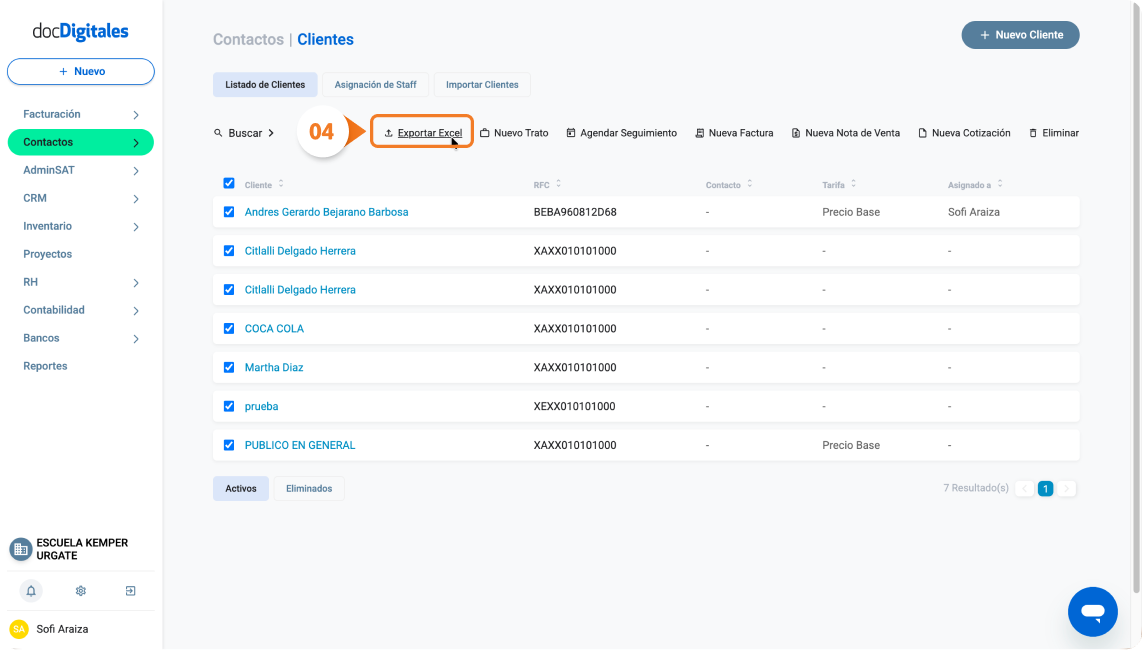Click Sofi Araiza in Asignado a column
This screenshot has height=650, width=1142.
(974, 212)
